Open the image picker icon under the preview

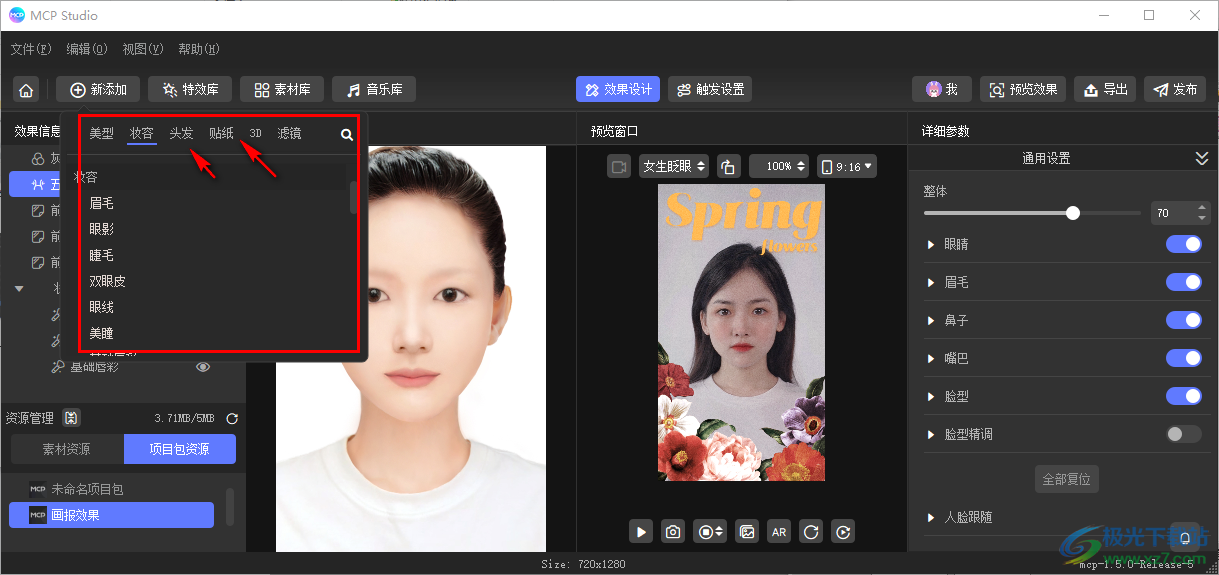(746, 532)
